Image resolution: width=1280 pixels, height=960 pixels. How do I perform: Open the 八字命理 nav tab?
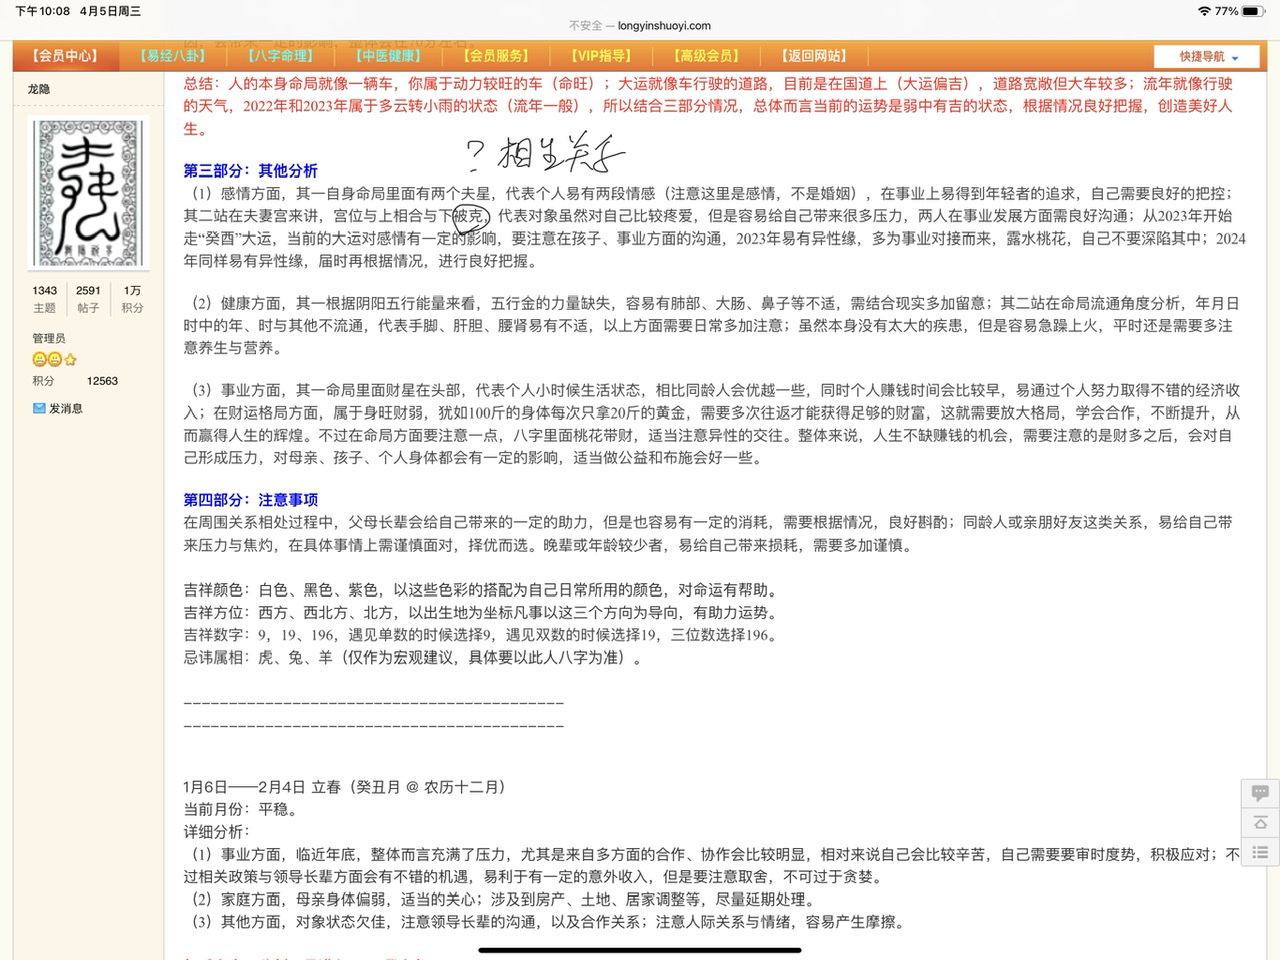click(x=281, y=56)
